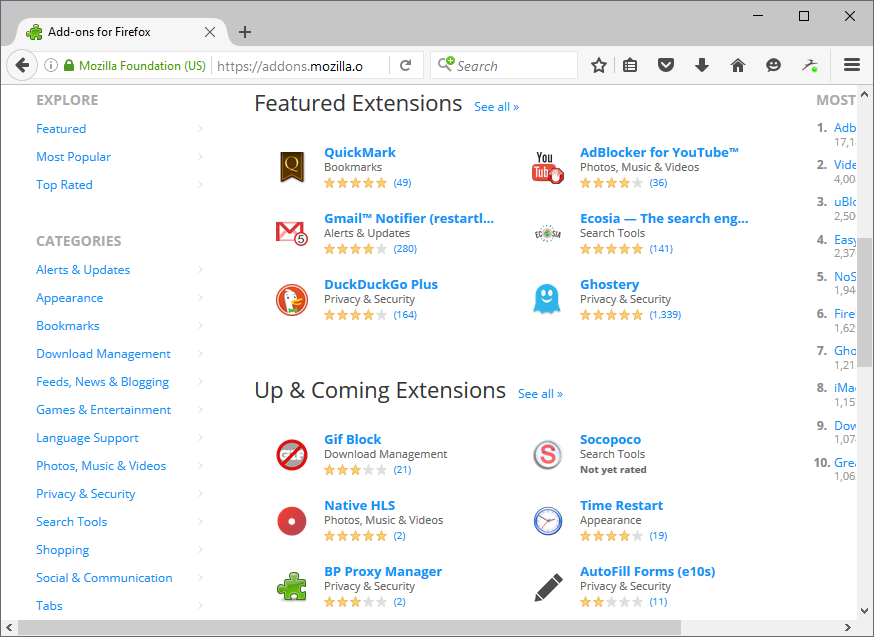Close the Add-ons for Firefox tab
The image size is (874, 637).
click(210, 32)
